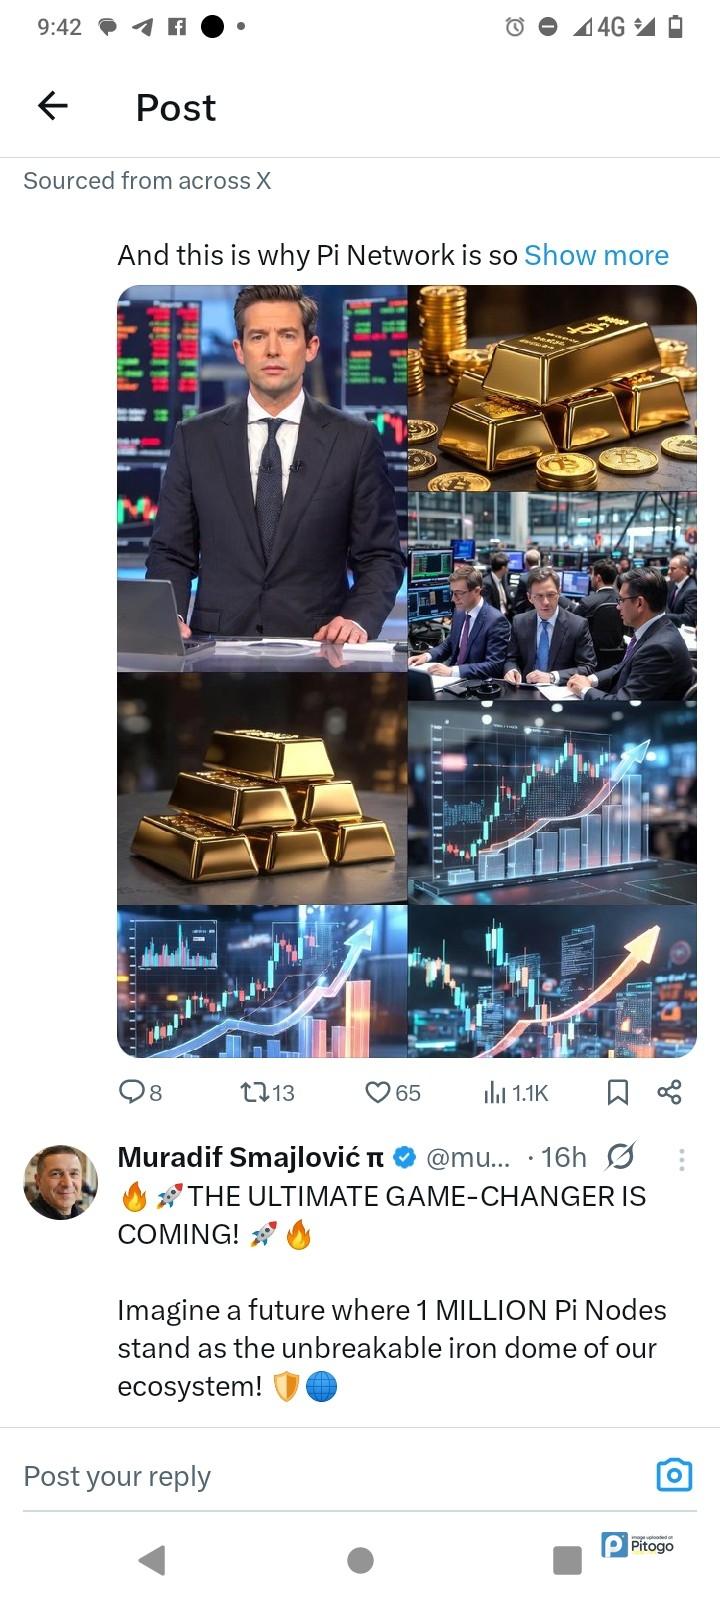Screen dimensions: 720x1600
Task: Open recent apps square button
Action: (x=567, y=1560)
